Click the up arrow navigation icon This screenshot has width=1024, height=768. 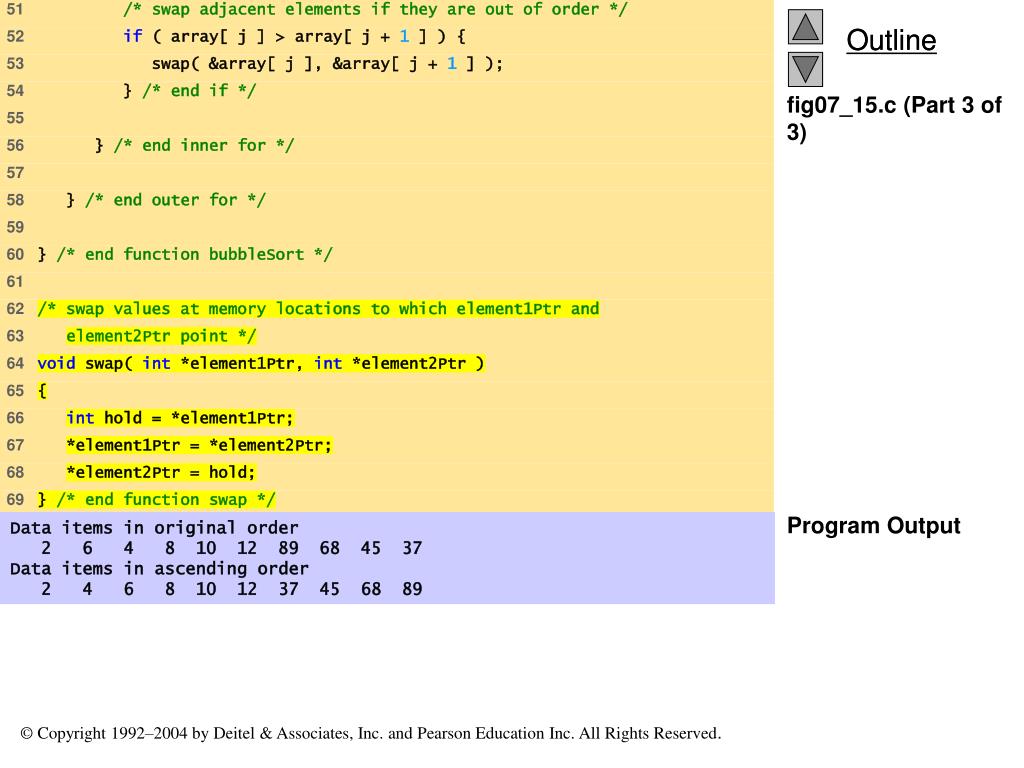click(805, 27)
